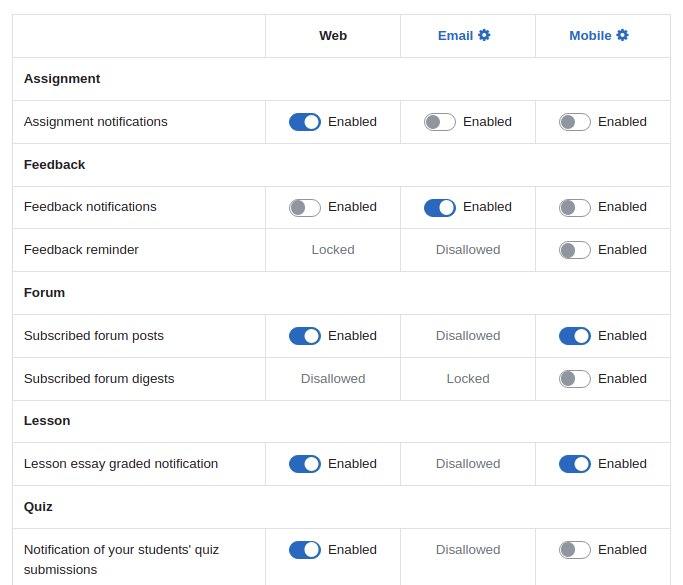The height and width of the screenshot is (585, 683).
Task: Disable Assignment notifications Web toggle
Action: pyautogui.click(x=304, y=122)
